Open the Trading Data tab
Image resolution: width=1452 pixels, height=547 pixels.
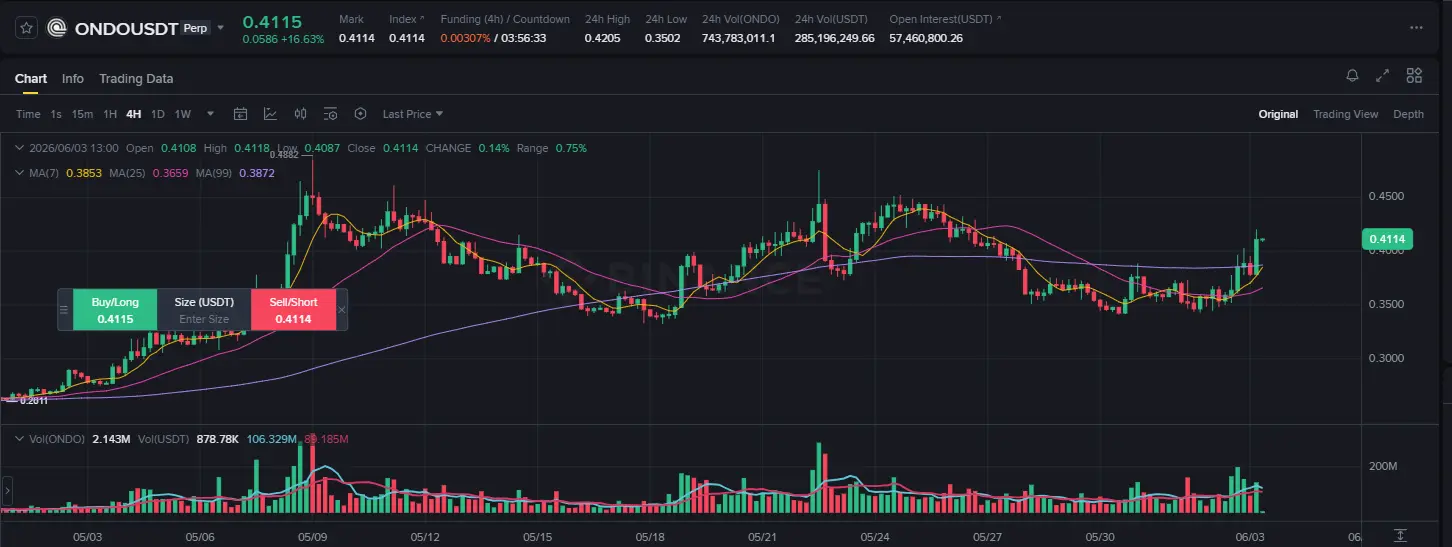tap(136, 79)
